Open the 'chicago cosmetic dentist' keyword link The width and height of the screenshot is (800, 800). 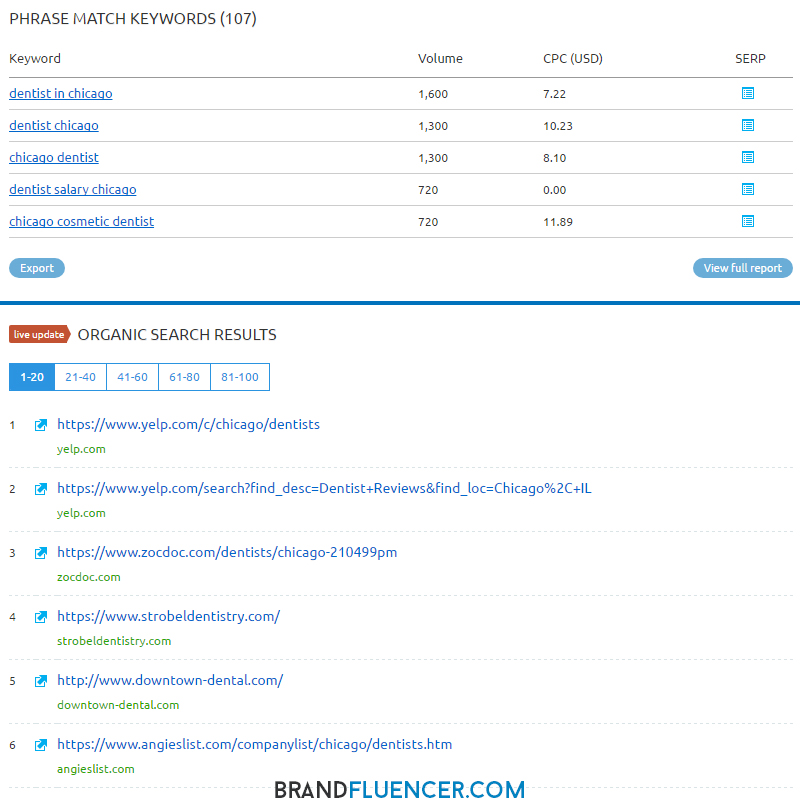tap(82, 221)
